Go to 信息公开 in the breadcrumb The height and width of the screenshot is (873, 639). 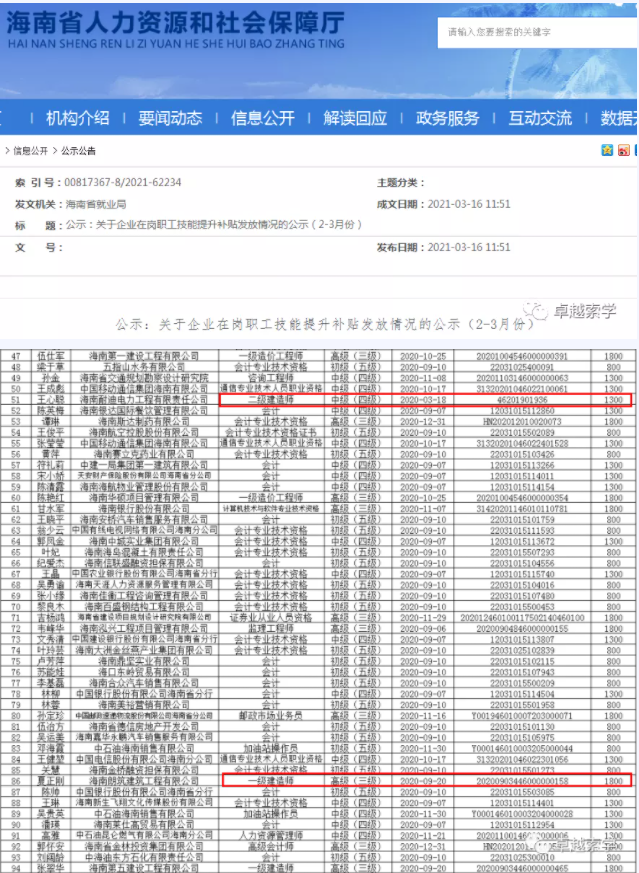(x=31, y=151)
